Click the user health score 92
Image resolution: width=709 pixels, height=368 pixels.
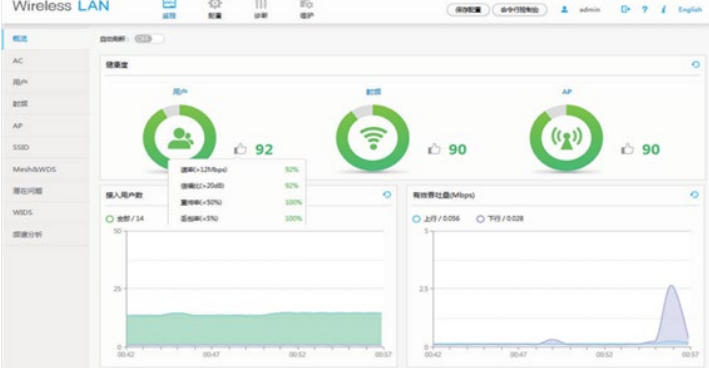[x=264, y=150]
